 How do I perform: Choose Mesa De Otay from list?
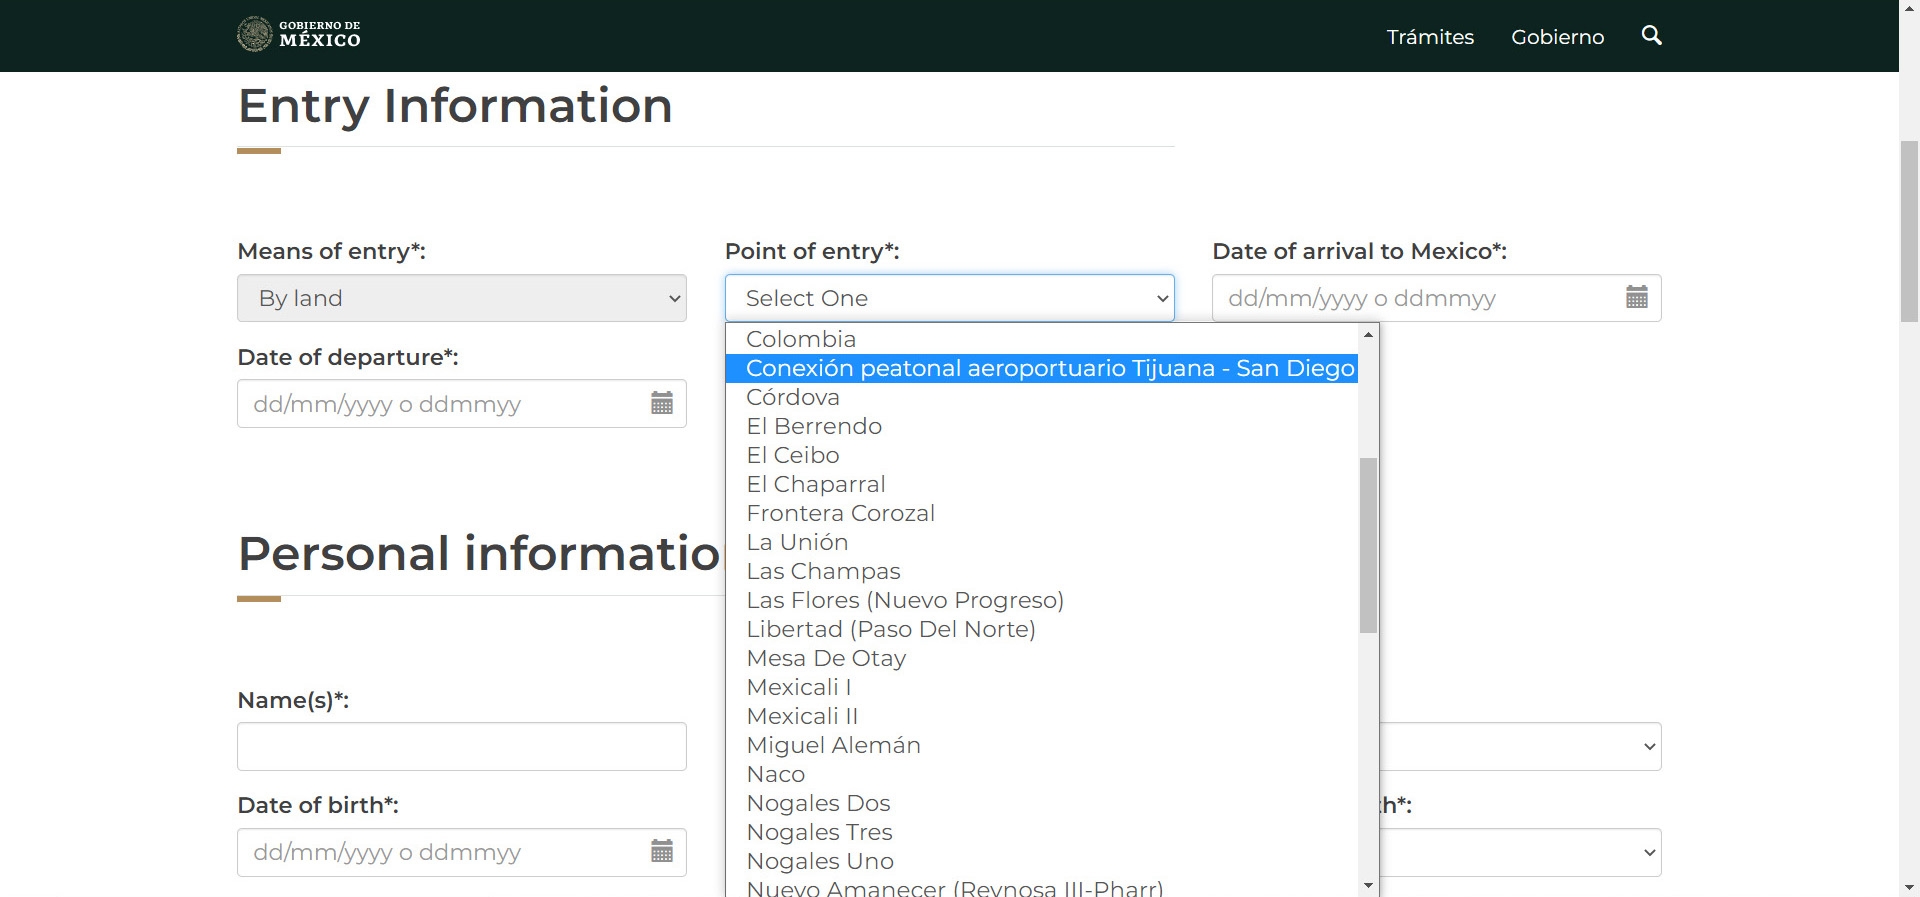[x=826, y=659]
